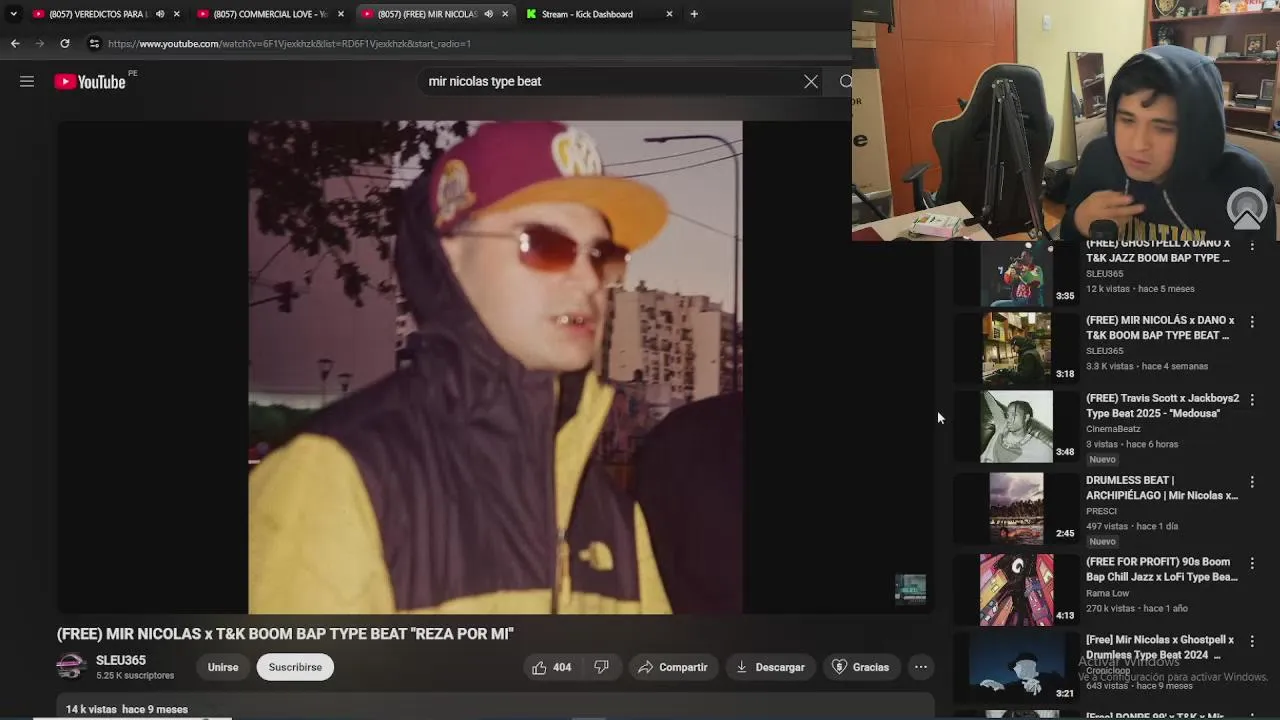Screen dimensions: 1280x720
Task: Click the Compartir share button
Action: point(672,667)
